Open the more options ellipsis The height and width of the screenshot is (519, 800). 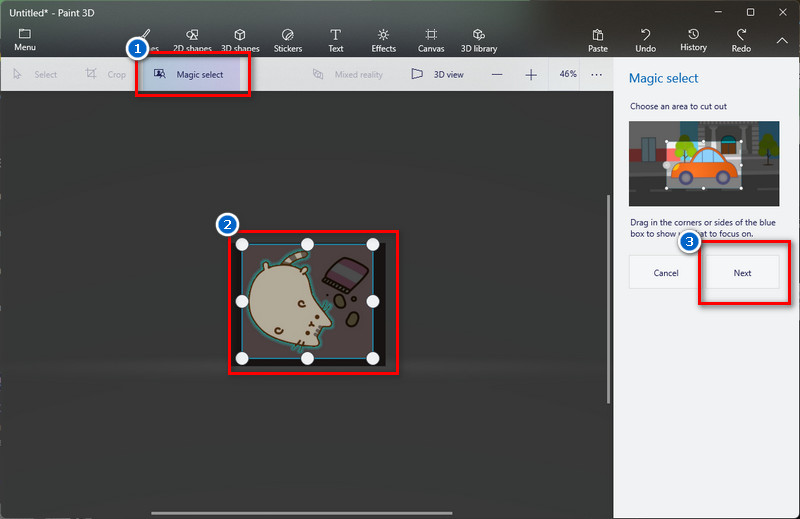596,75
